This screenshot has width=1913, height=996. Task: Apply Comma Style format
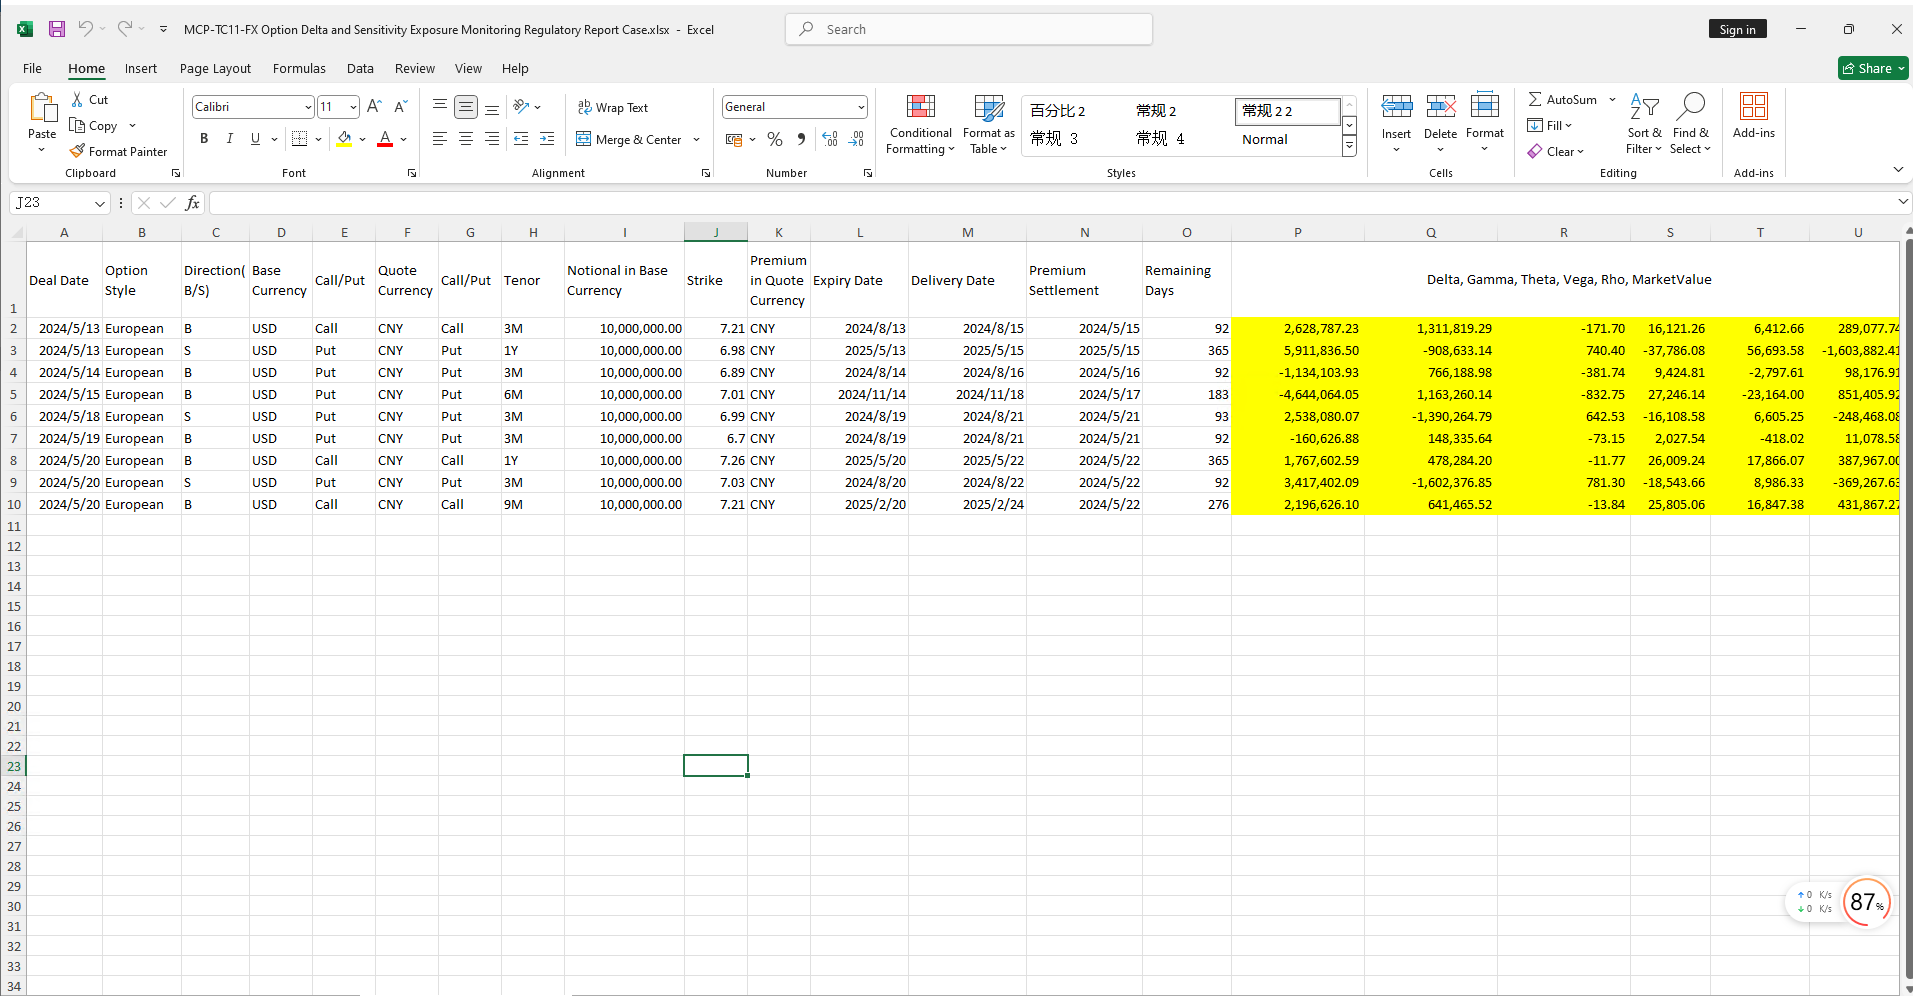coord(801,139)
